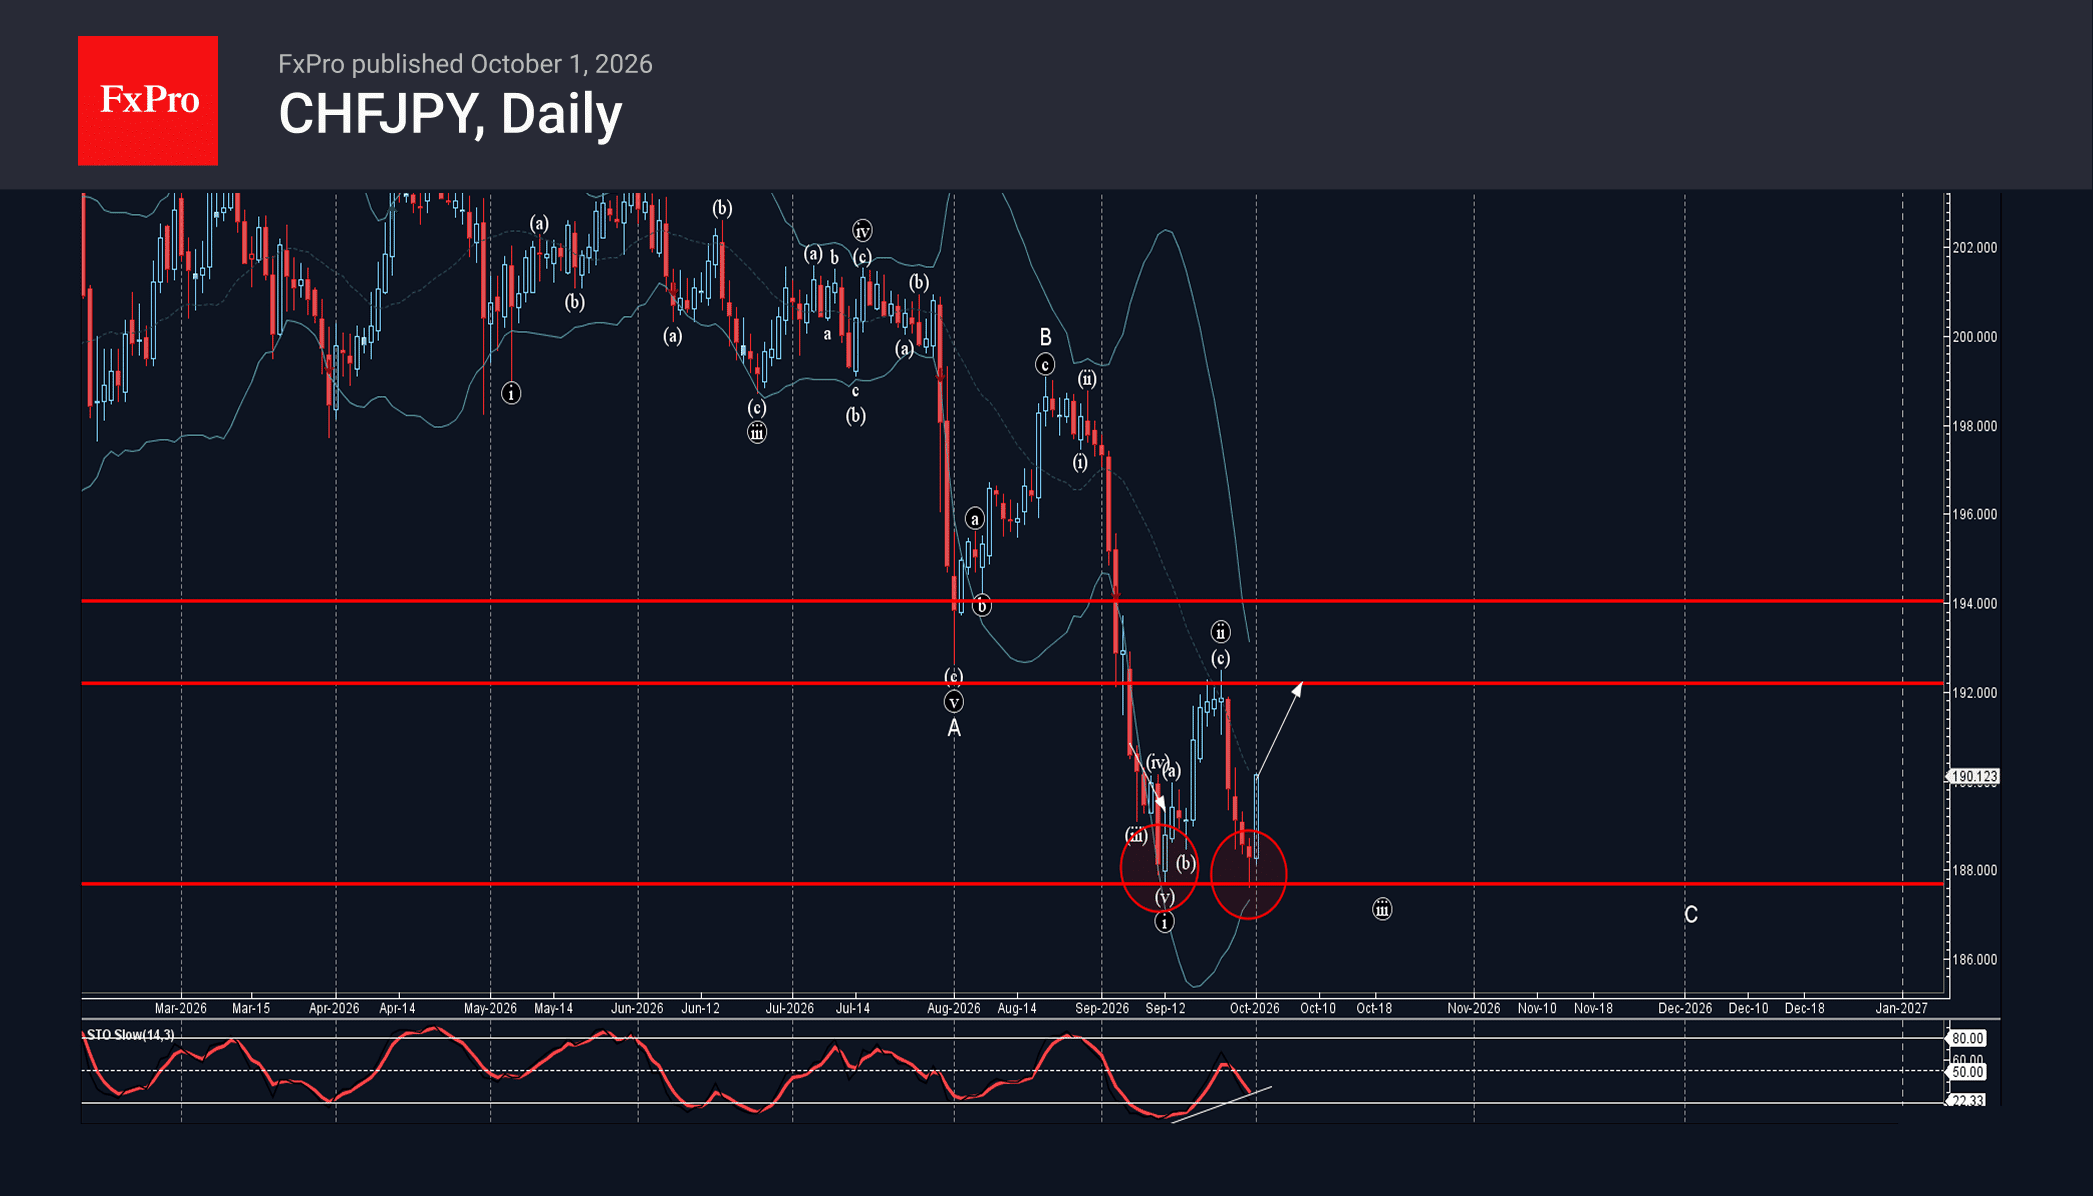Click the Oct-2026 date label

(1254, 1008)
